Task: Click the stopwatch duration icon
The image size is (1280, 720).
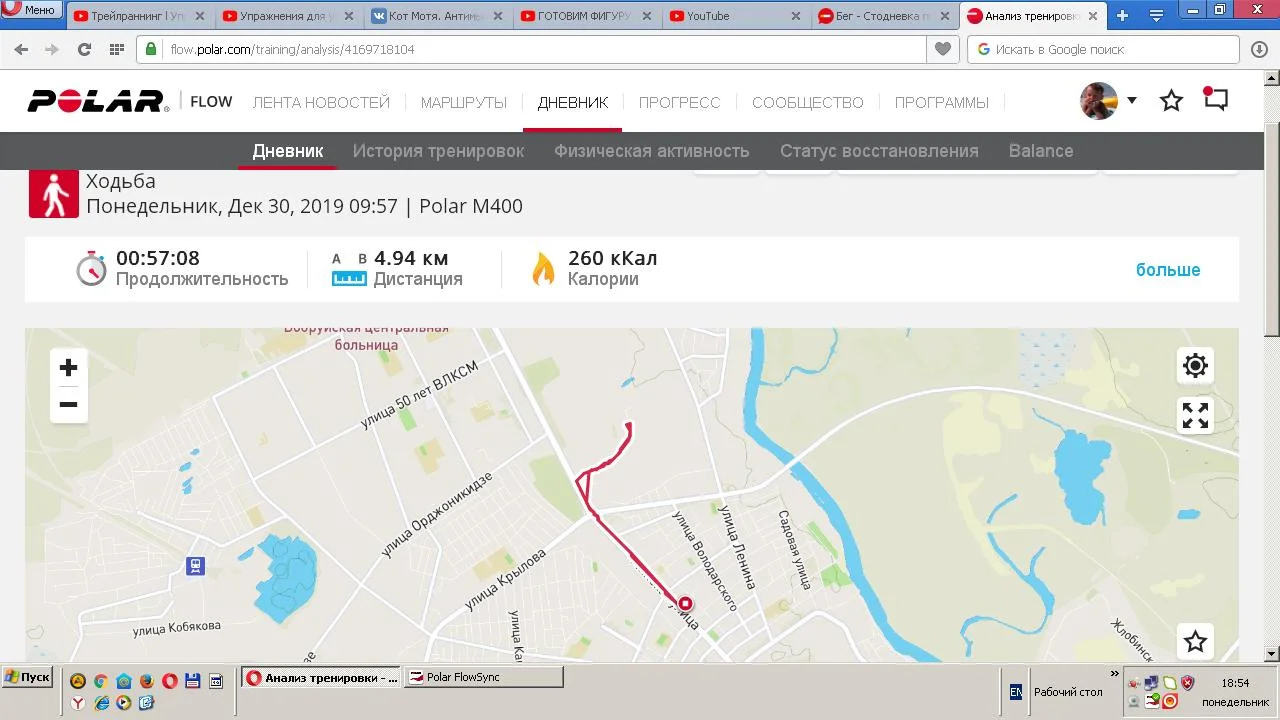Action: tap(91, 268)
